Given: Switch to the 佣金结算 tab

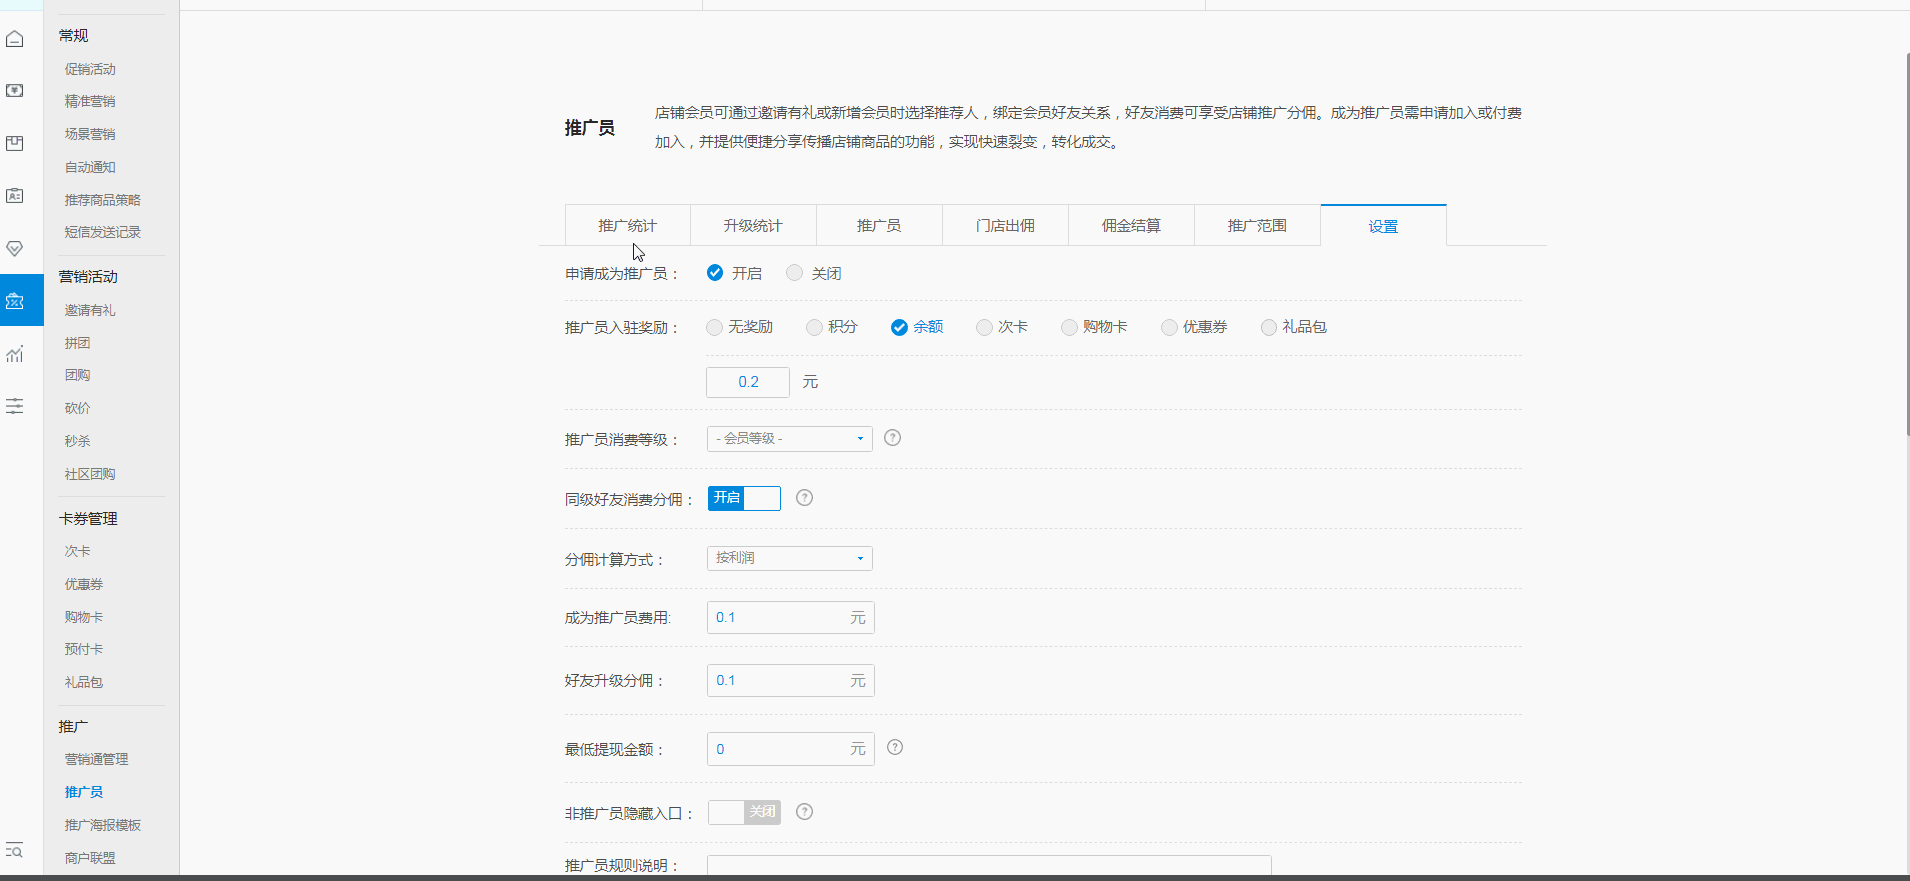Looking at the screenshot, I should [x=1131, y=225].
